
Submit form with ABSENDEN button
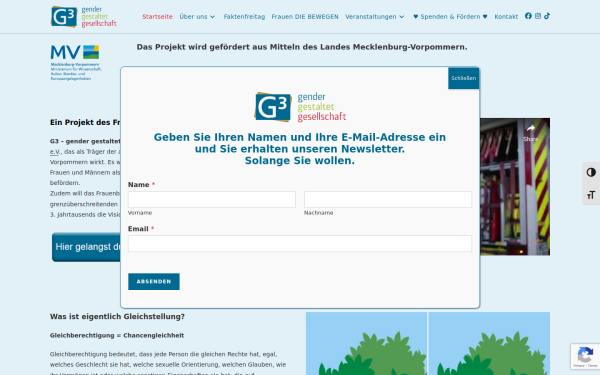154,282
